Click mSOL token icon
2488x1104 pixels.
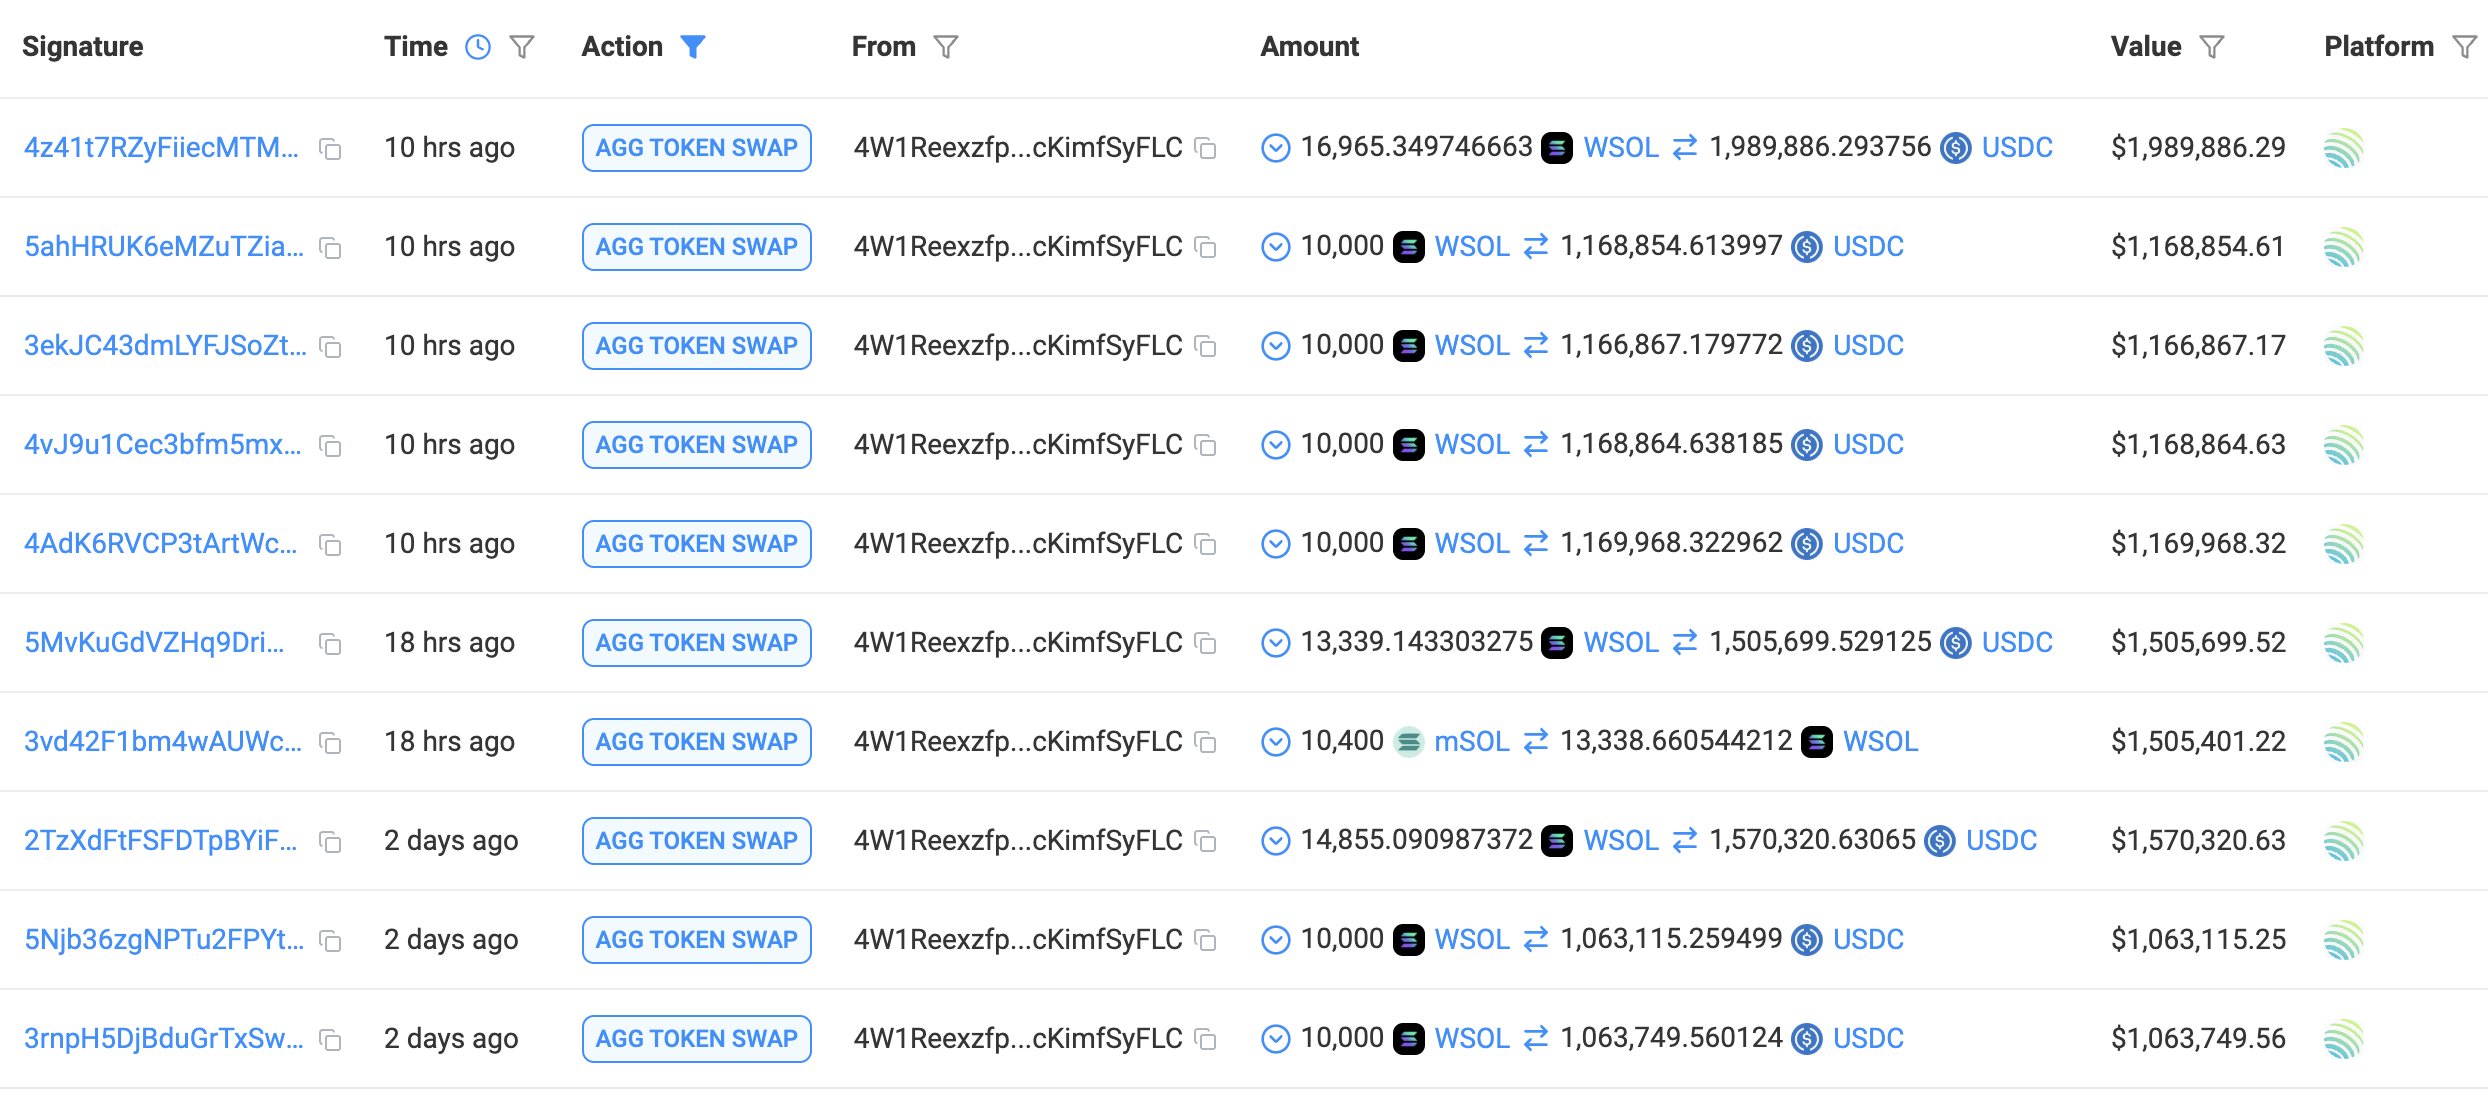coord(1409,742)
